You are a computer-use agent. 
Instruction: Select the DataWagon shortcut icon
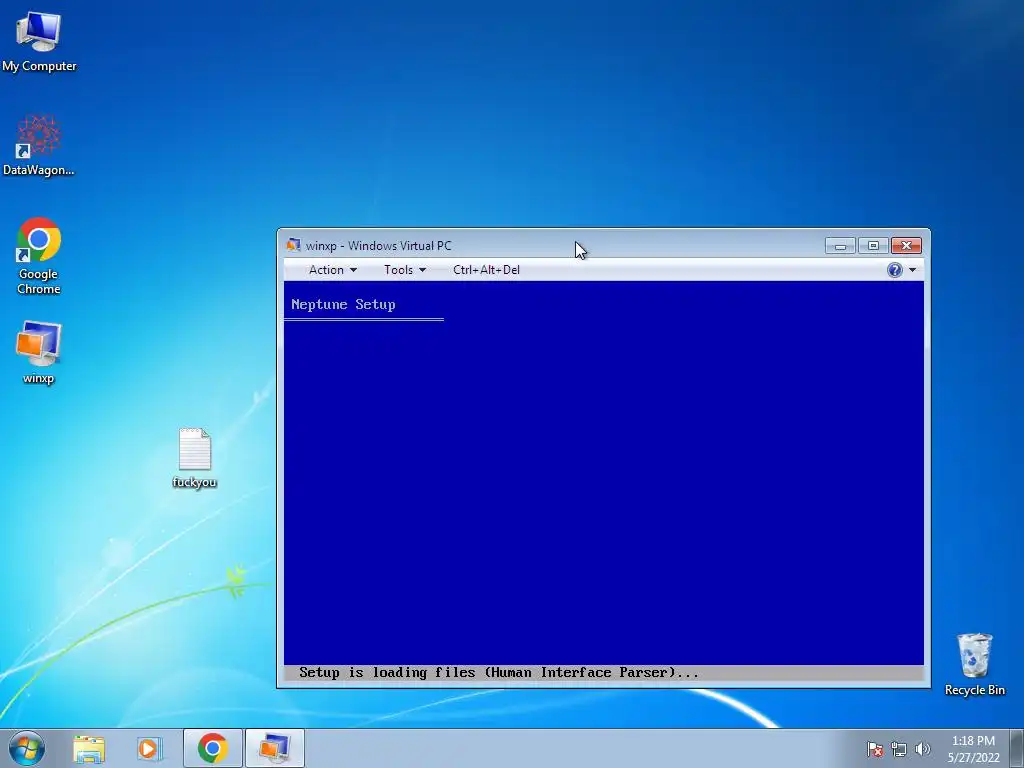click(x=39, y=145)
